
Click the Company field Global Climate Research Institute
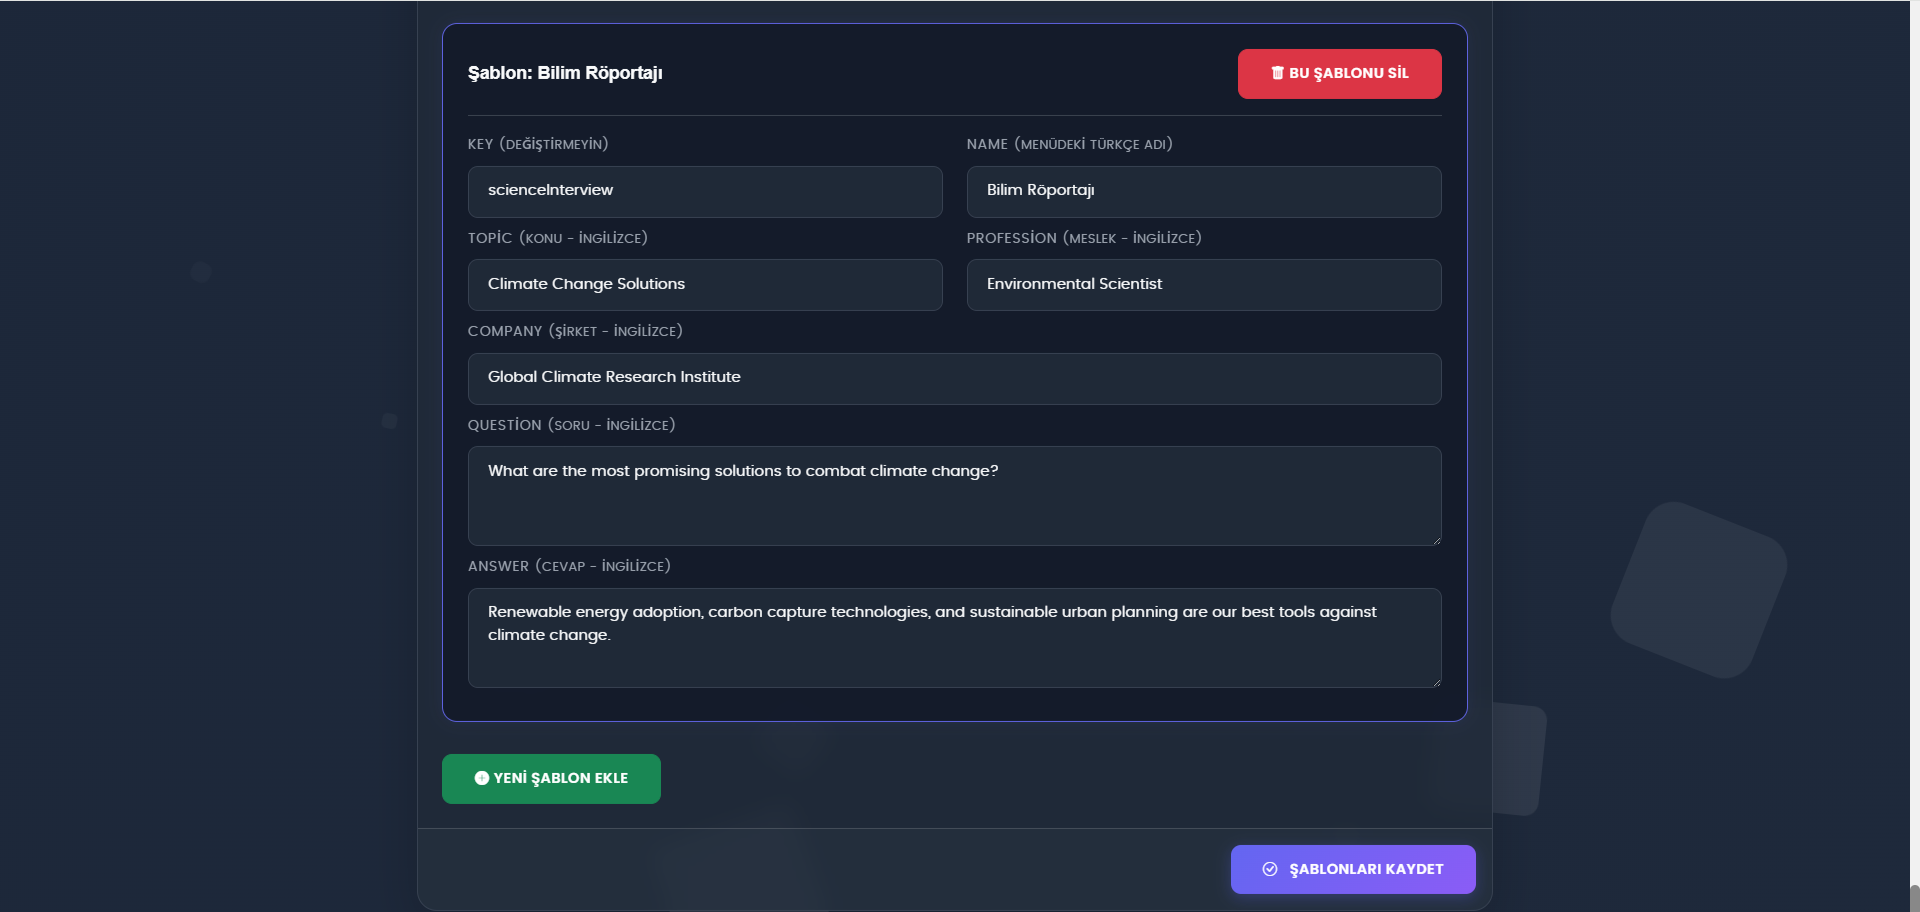955,378
